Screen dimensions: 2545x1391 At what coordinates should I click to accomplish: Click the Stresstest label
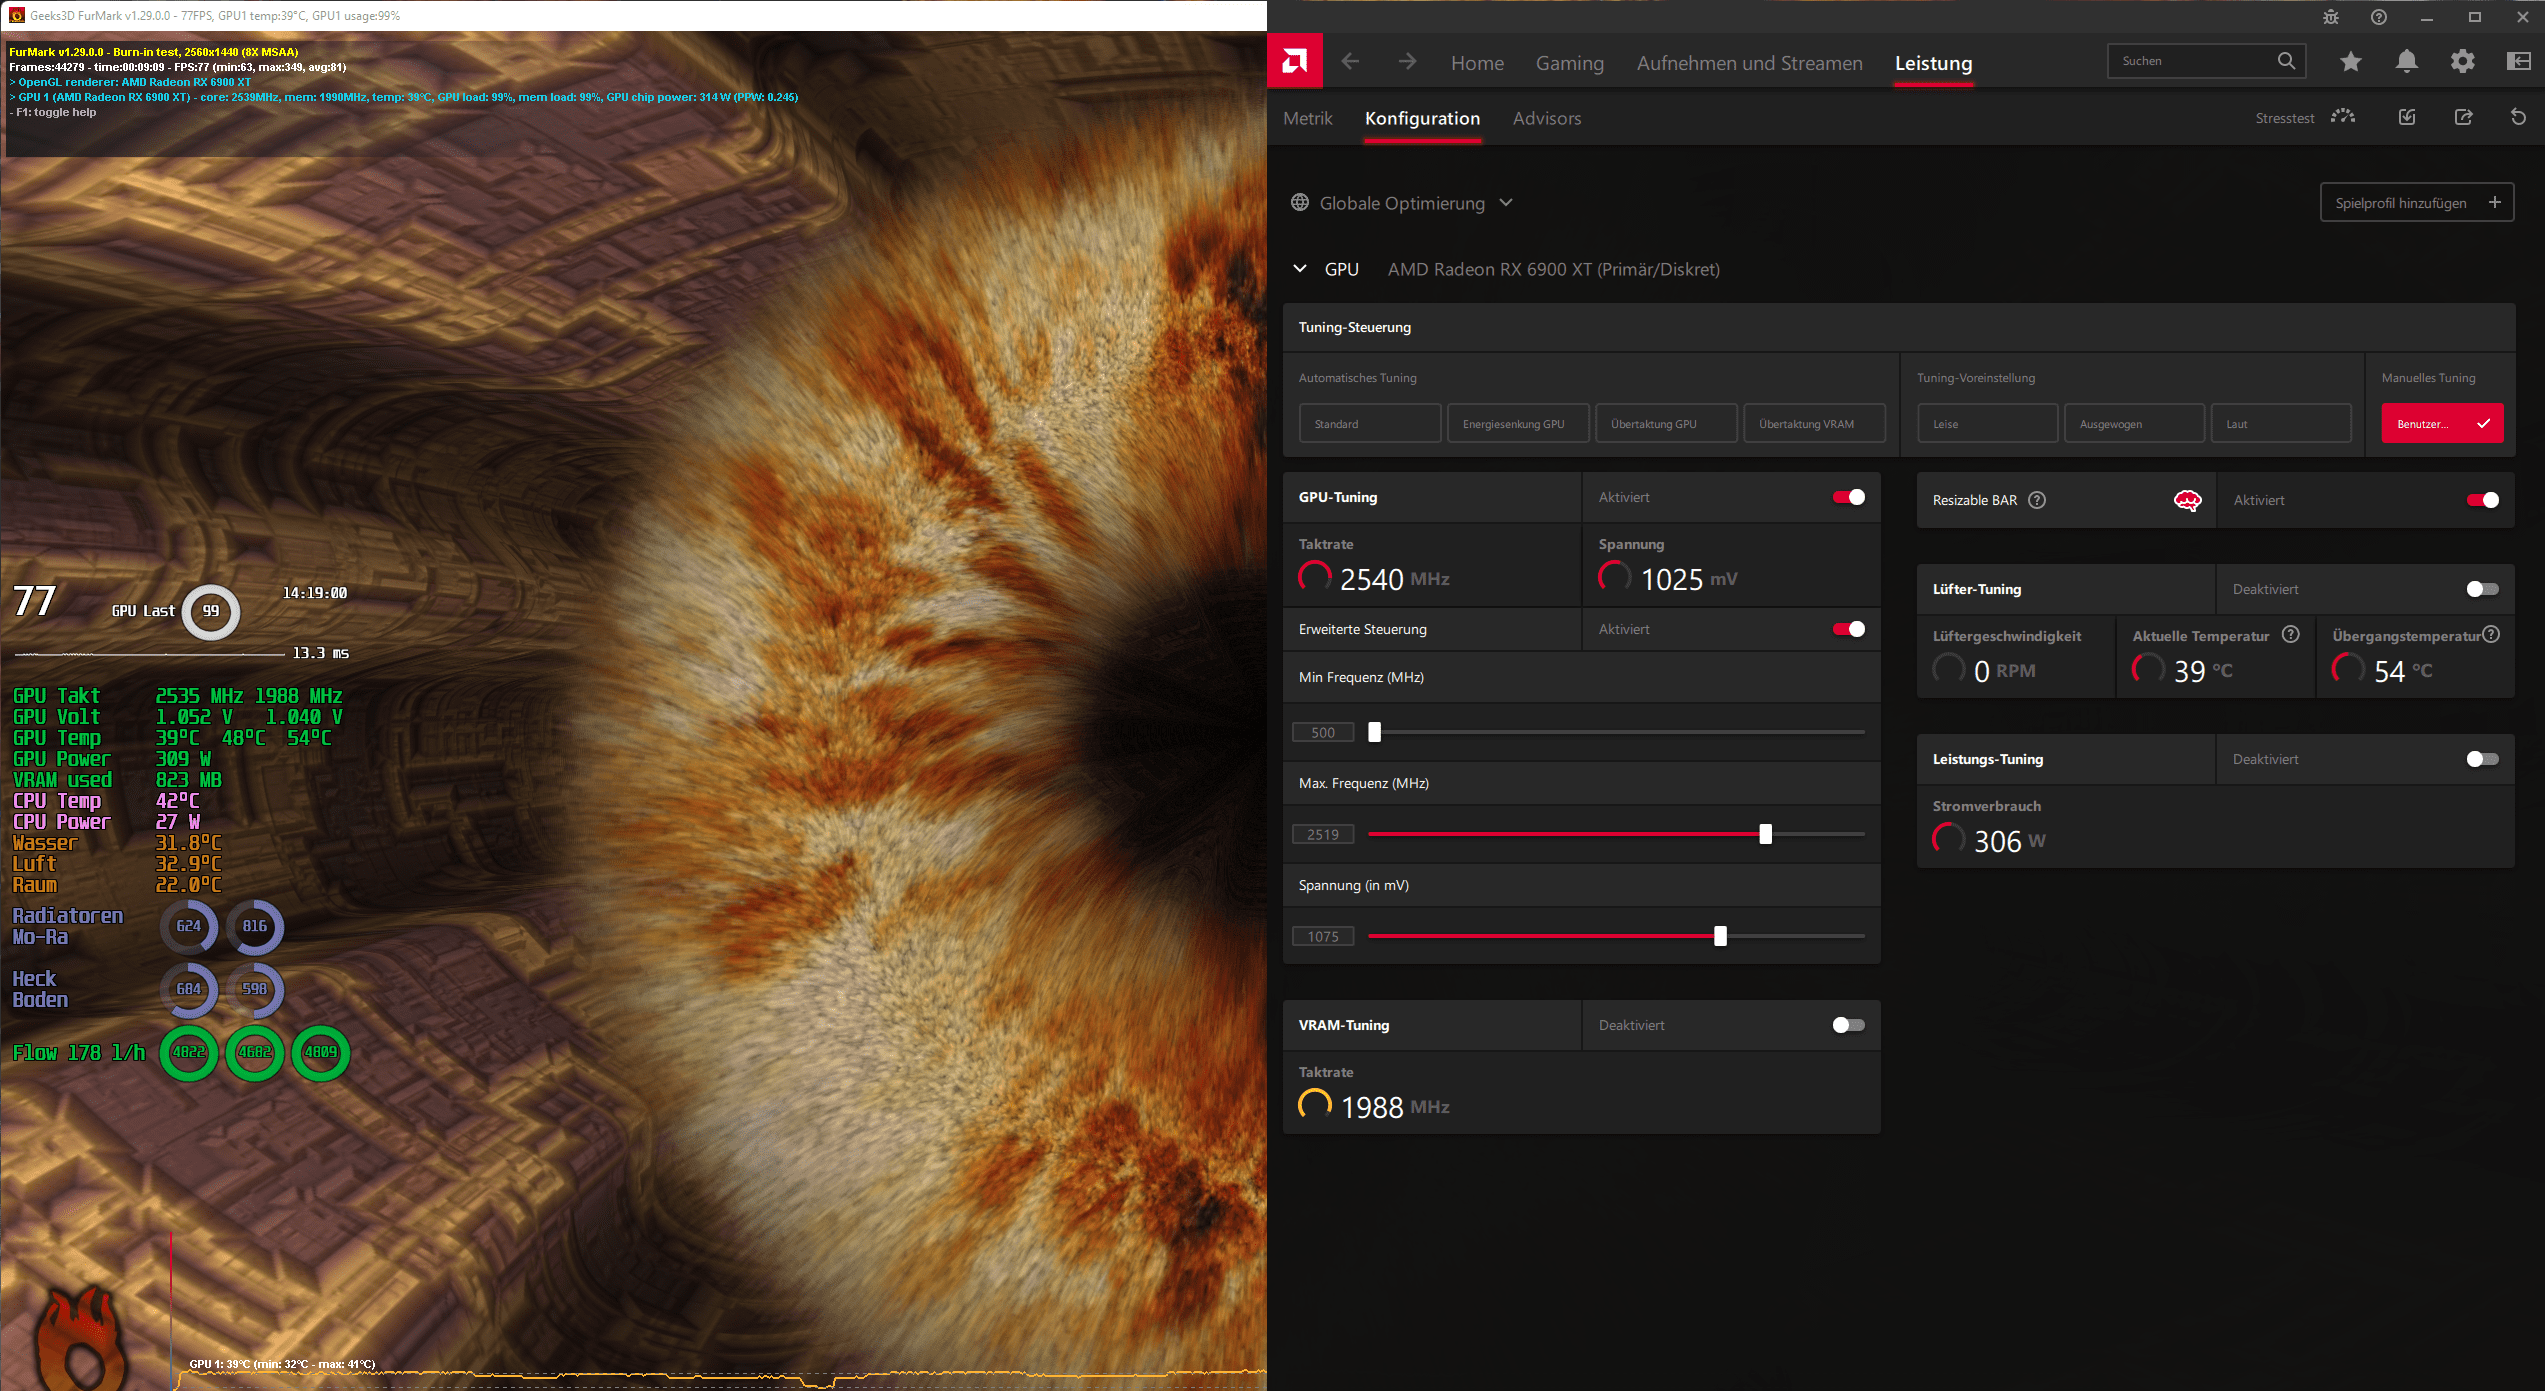(x=2284, y=118)
